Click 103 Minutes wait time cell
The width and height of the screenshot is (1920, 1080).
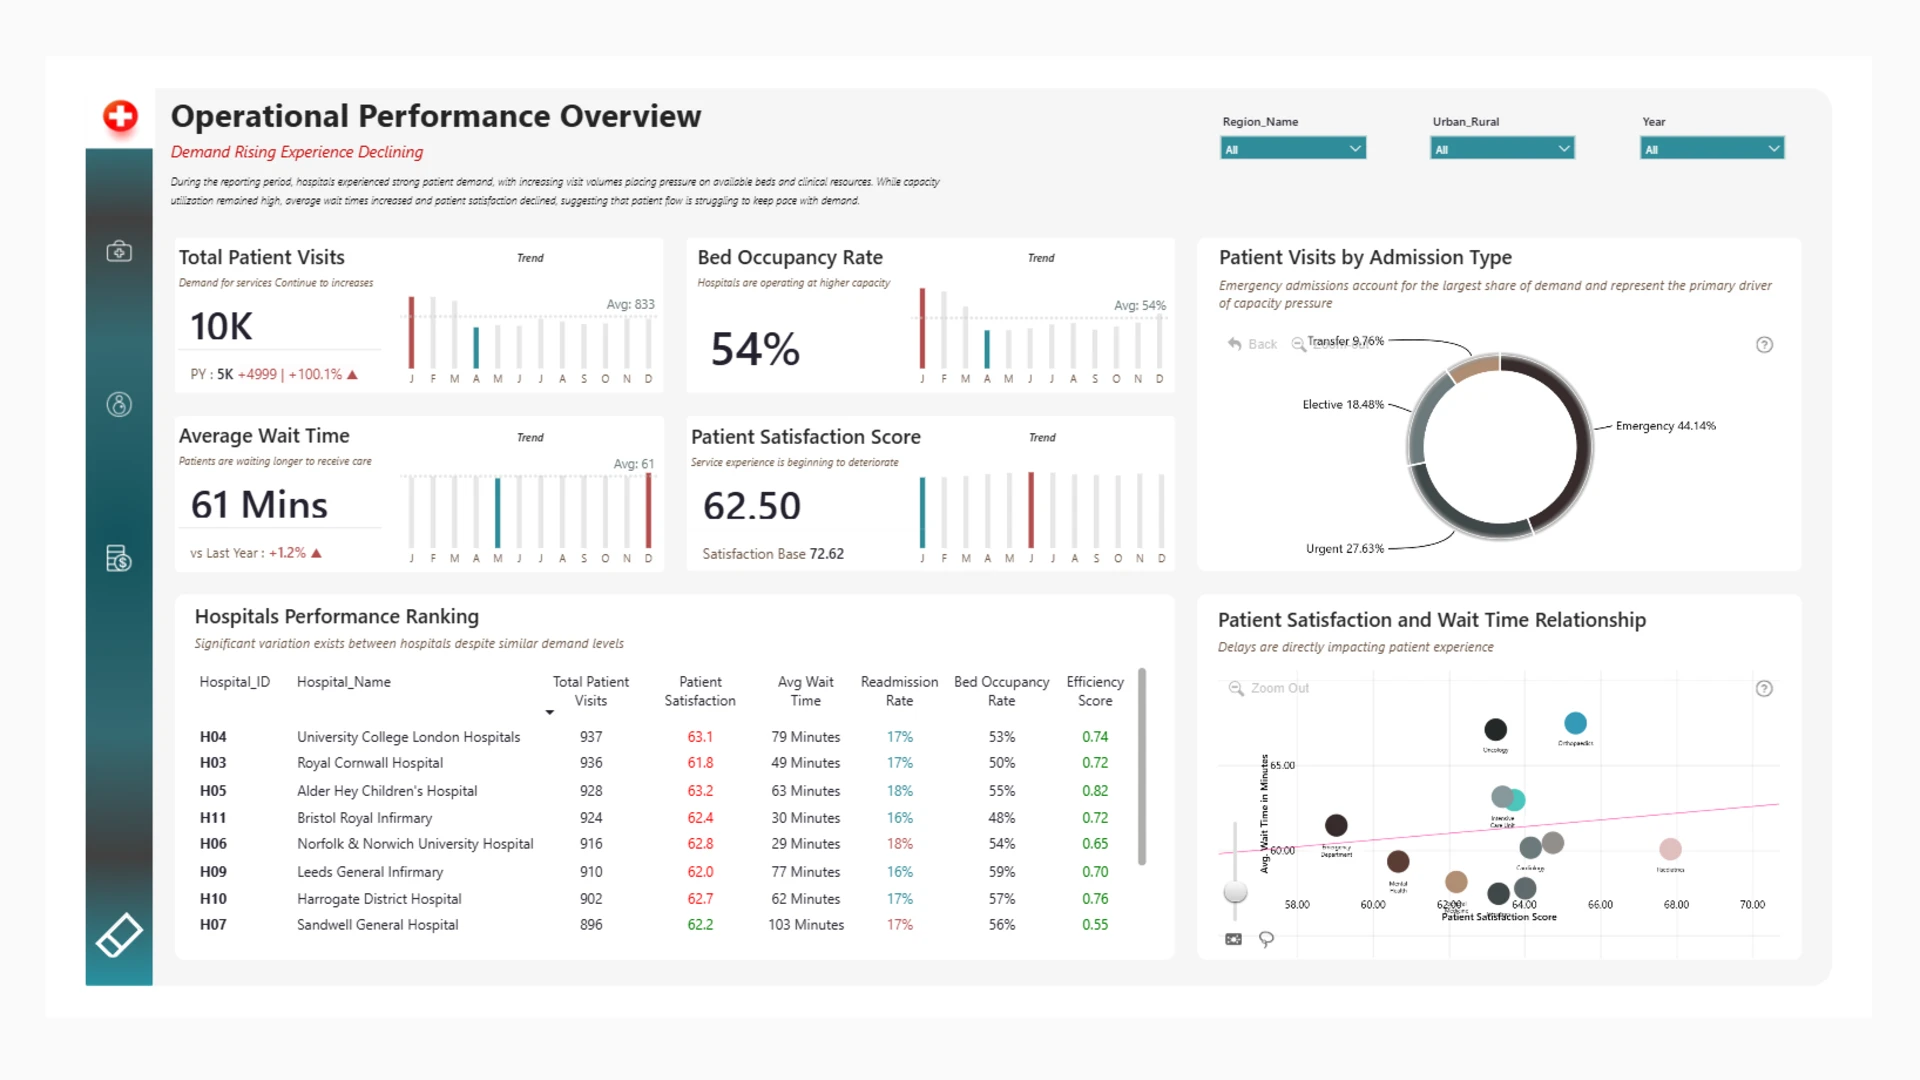[806, 925]
